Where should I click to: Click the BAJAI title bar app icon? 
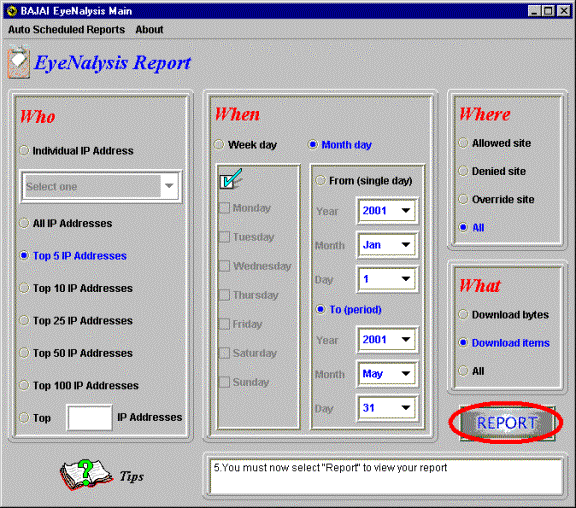tap(12, 11)
